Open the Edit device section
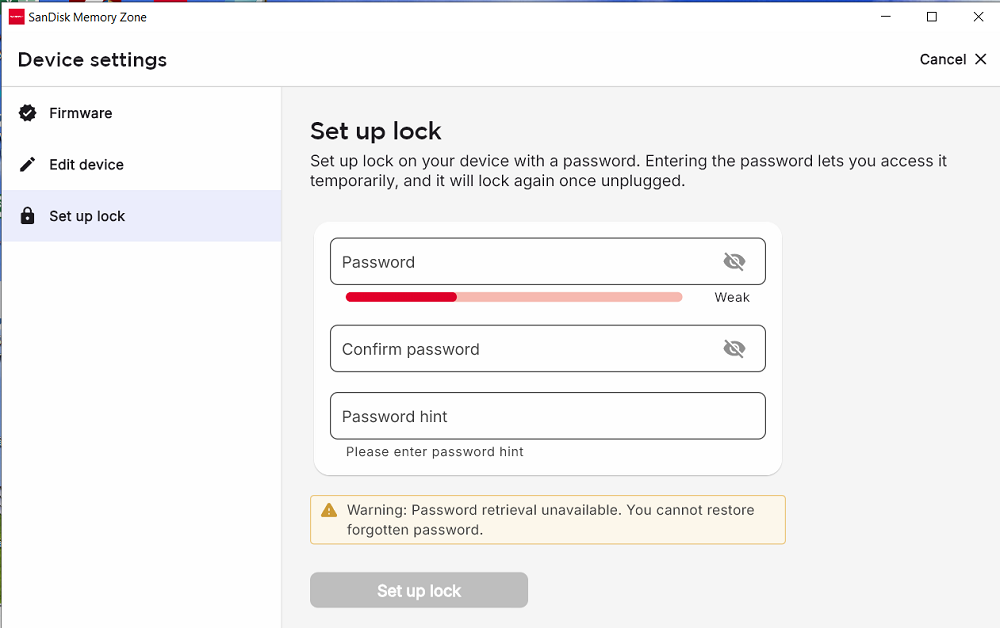The image size is (1000, 628). pos(142,164)
